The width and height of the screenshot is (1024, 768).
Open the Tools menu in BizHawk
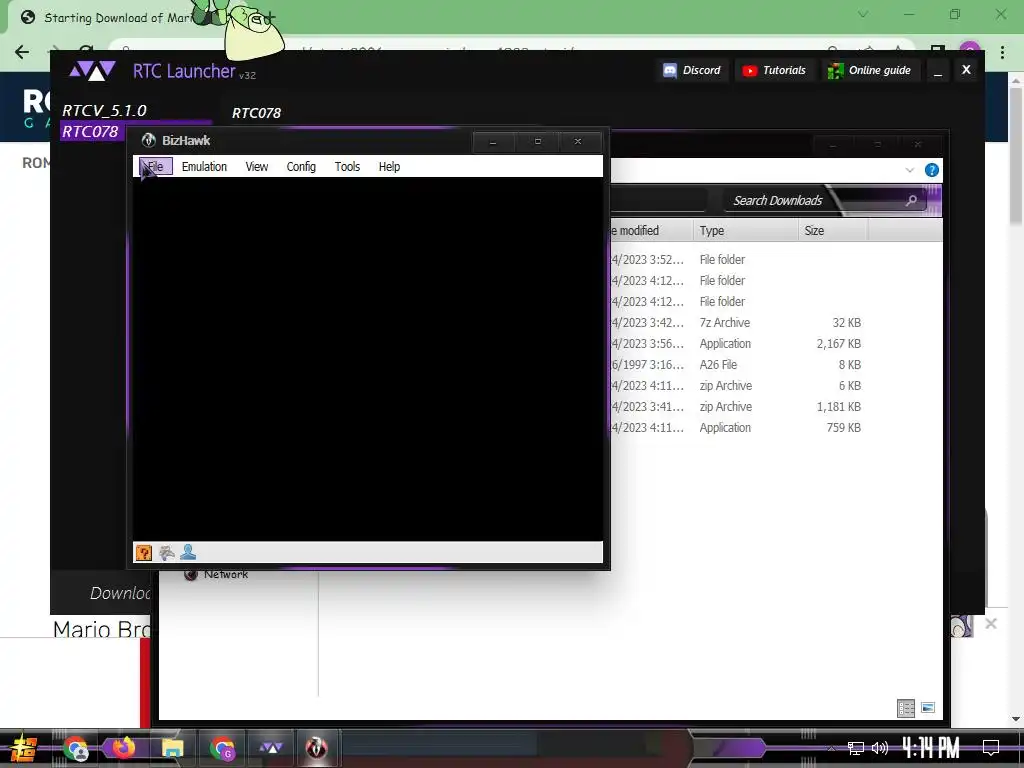347,167
